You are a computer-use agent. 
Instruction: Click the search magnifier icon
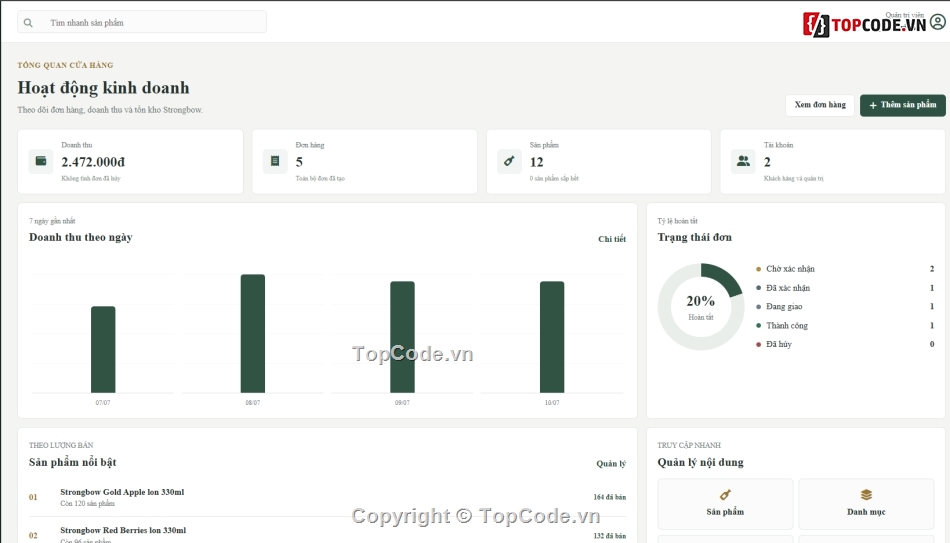[x=28, y=22]
